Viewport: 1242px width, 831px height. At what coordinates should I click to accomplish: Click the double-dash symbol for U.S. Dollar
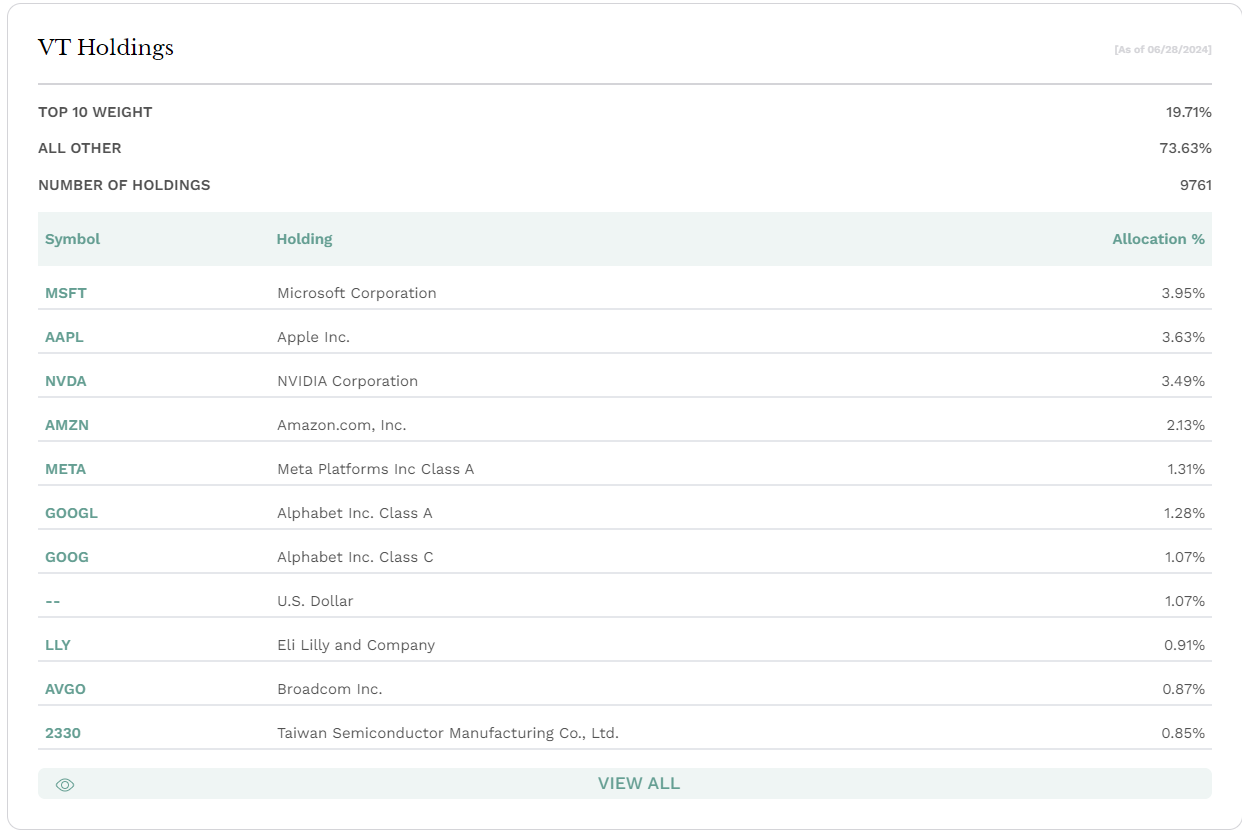coord(53,601)
